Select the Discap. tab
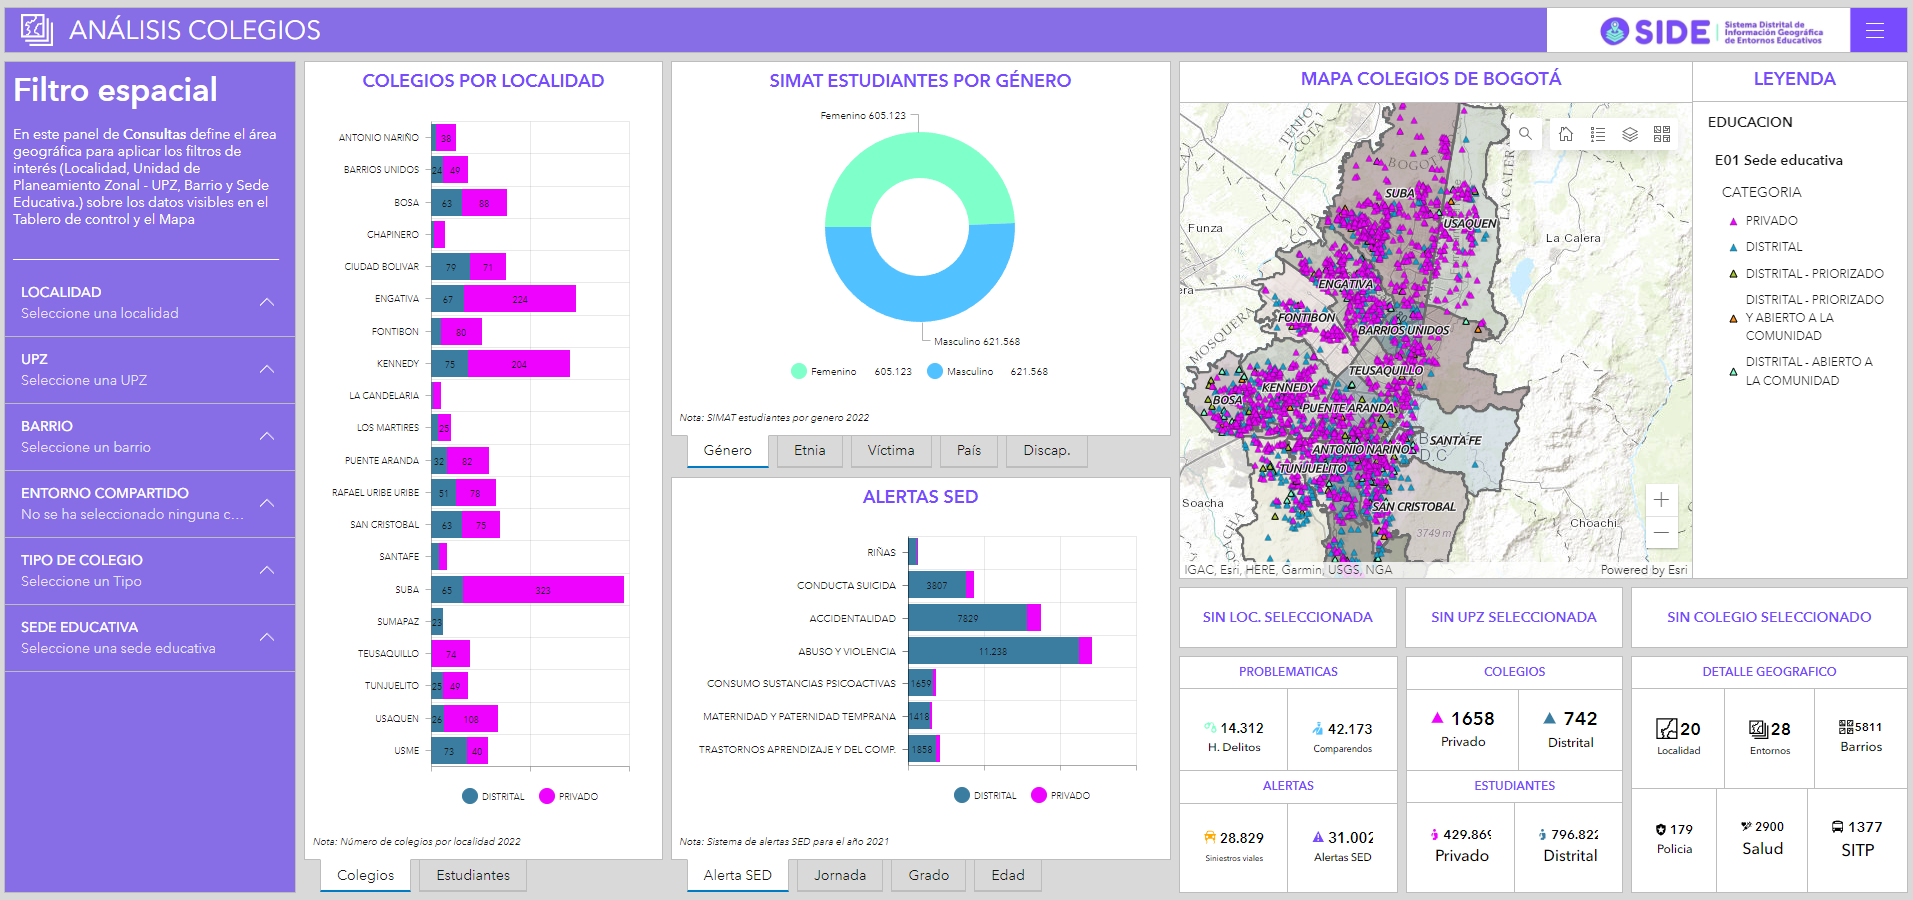This screenshot has width=1913, height=900. (x=1047, y=451)
